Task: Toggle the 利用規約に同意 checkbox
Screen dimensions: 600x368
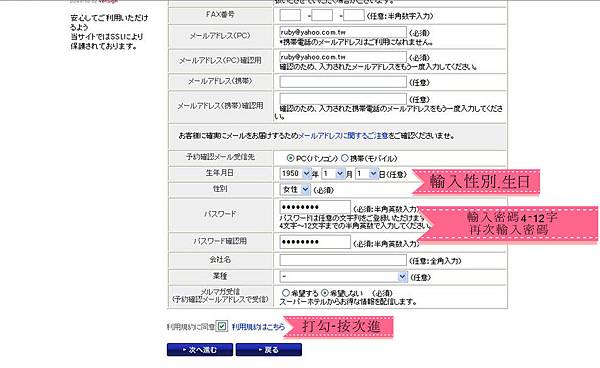Action: point(222,326)
